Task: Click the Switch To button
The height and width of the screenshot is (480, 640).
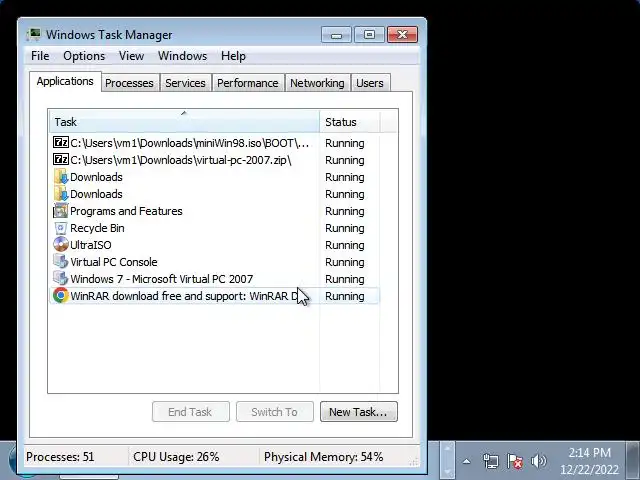Action: [x=275, y=412]
